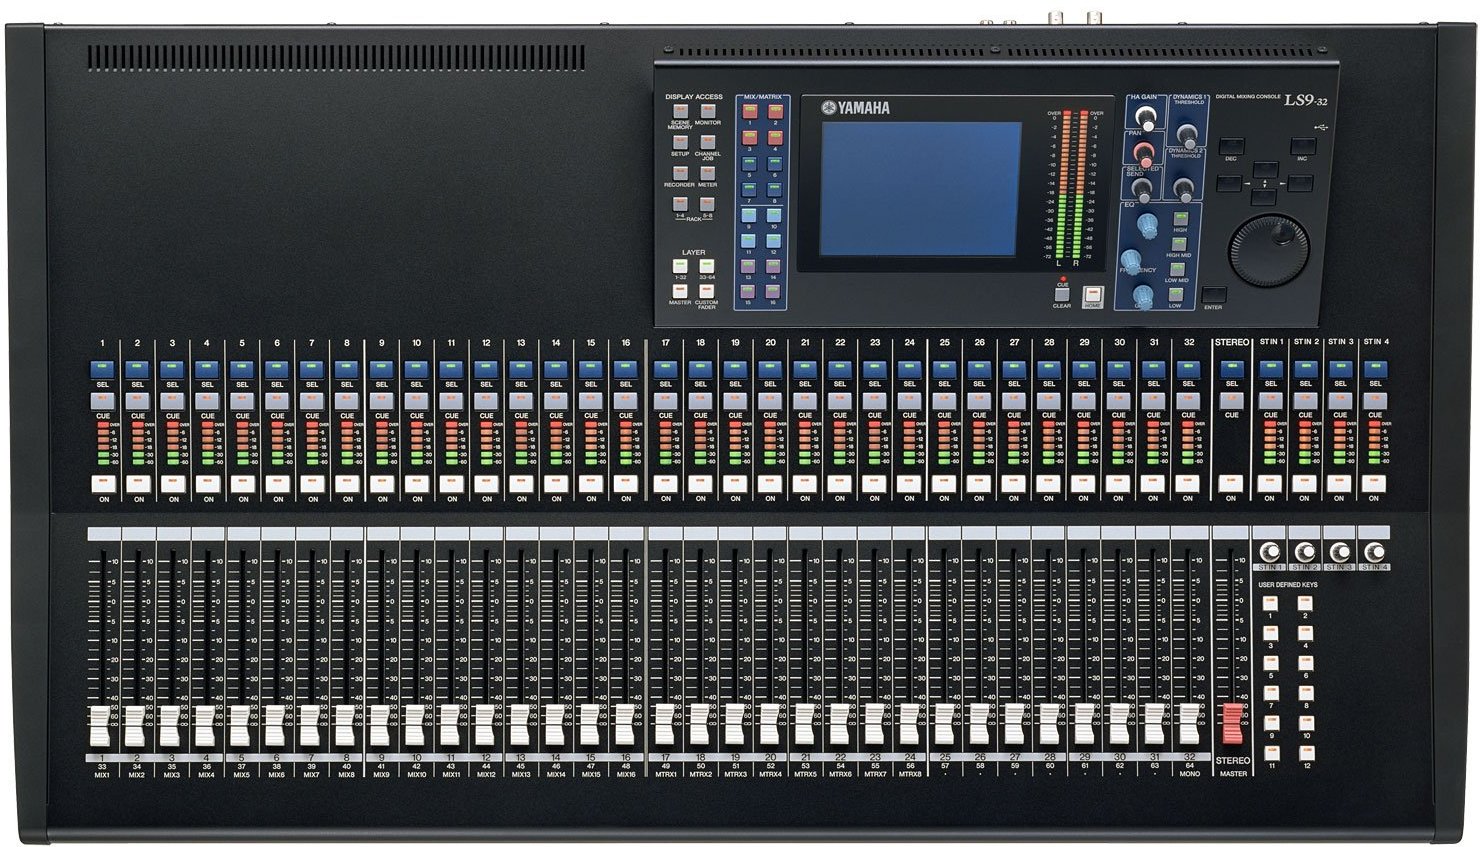Switch to the 33-64 fader layer
The image size is (1480, 847).
[x=705, y=265]
